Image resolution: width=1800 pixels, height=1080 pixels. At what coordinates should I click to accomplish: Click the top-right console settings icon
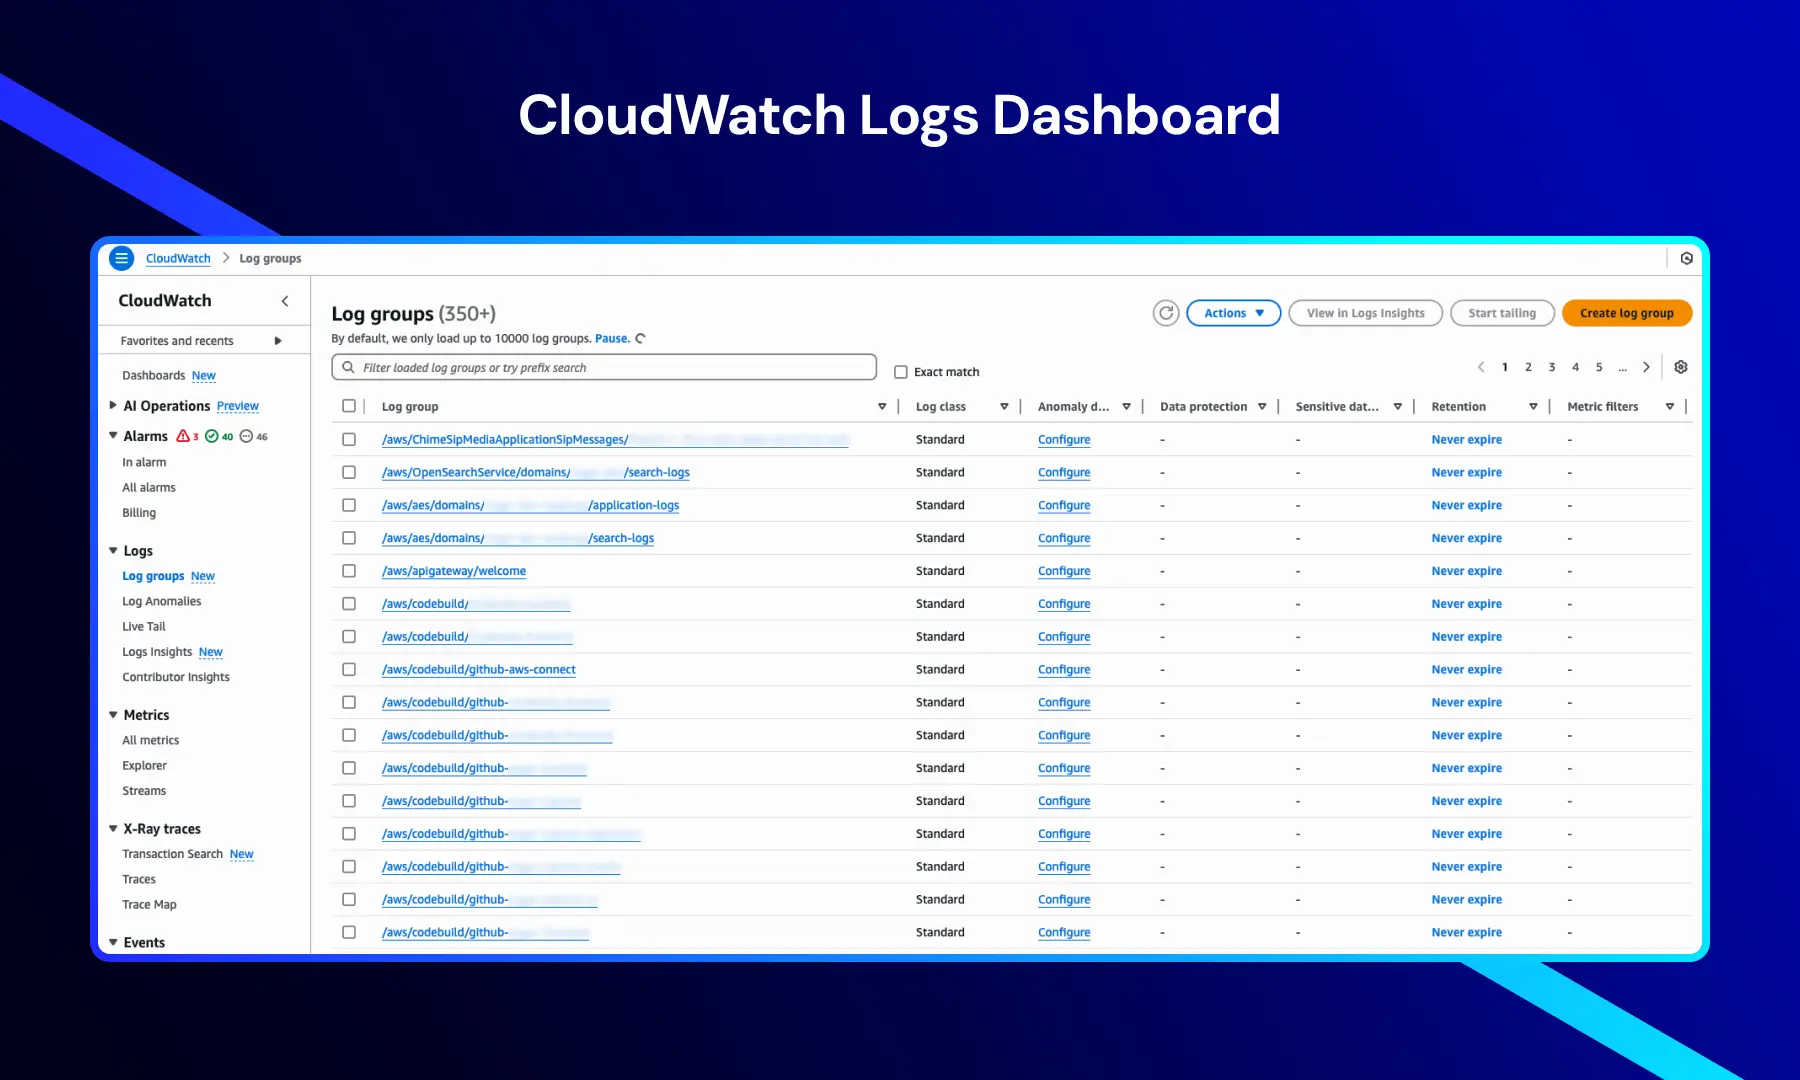pyautogui.click(x=1686, y=258)
